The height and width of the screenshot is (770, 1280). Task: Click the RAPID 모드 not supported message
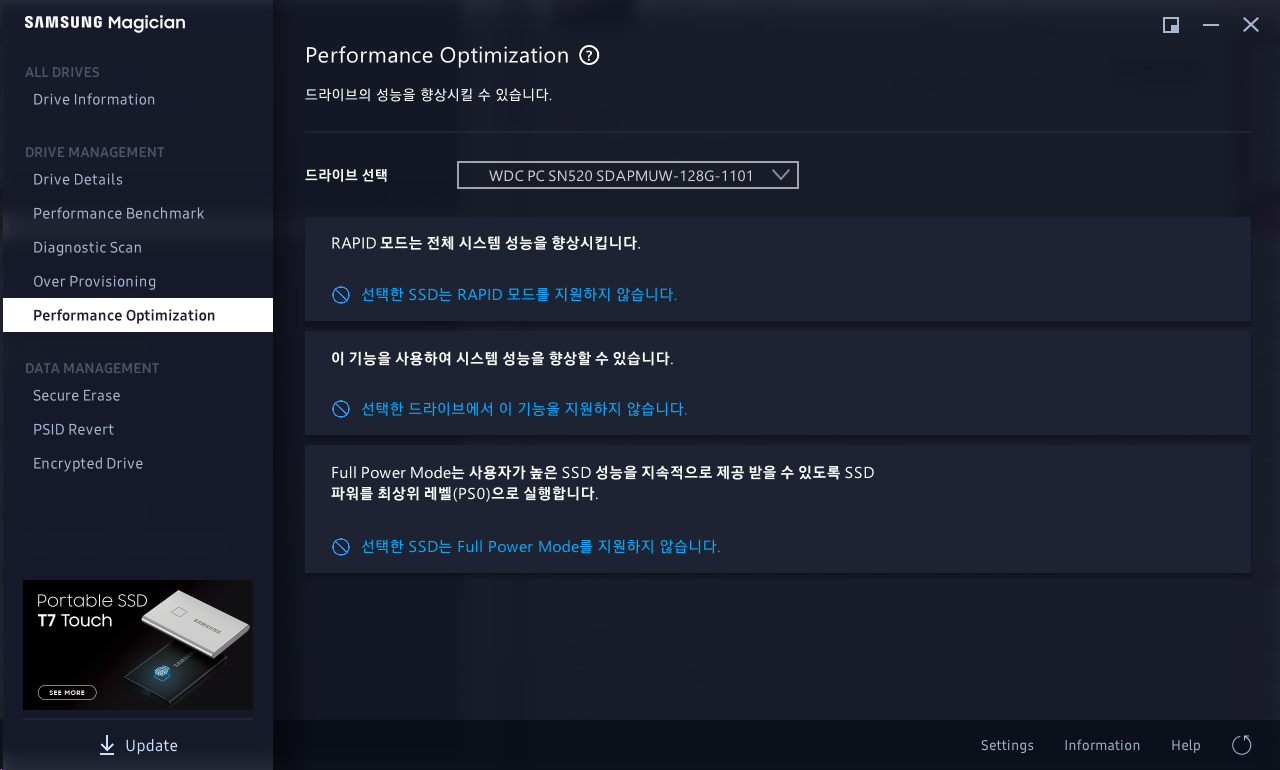click(x=519, y=295)
